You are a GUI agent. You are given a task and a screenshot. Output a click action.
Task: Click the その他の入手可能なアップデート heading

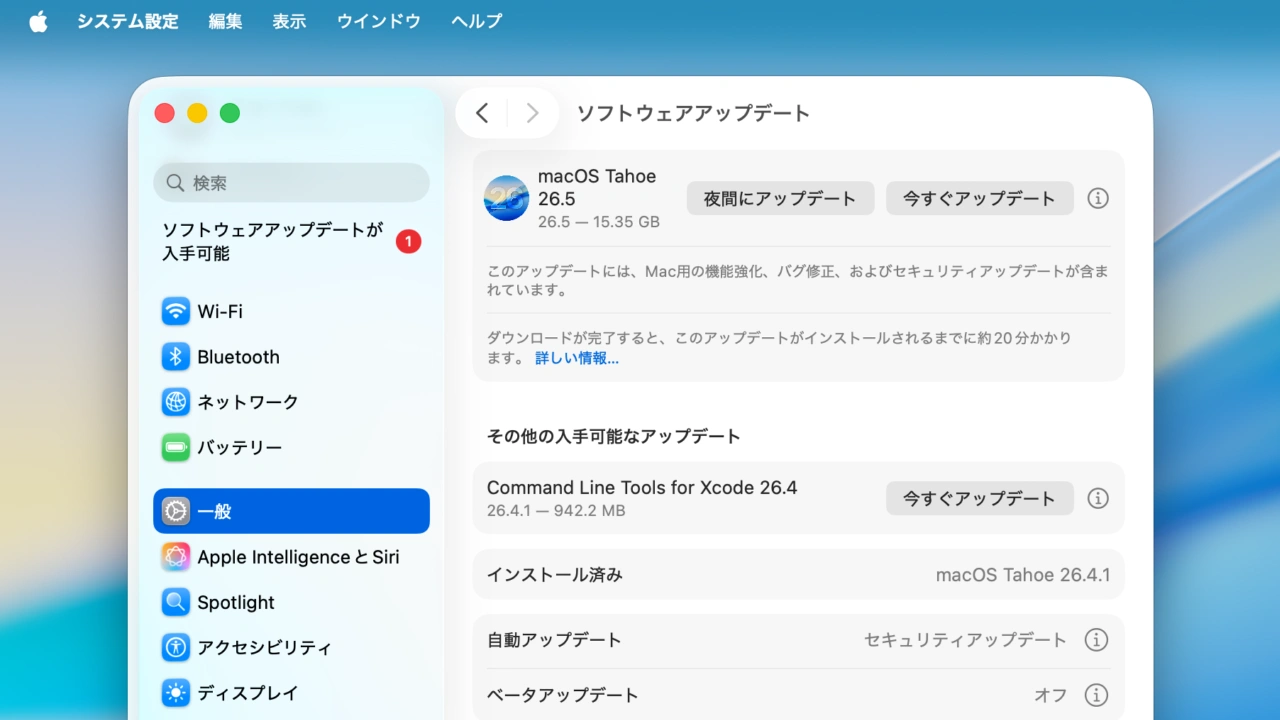pyautogui.click(x=614, y=436)
